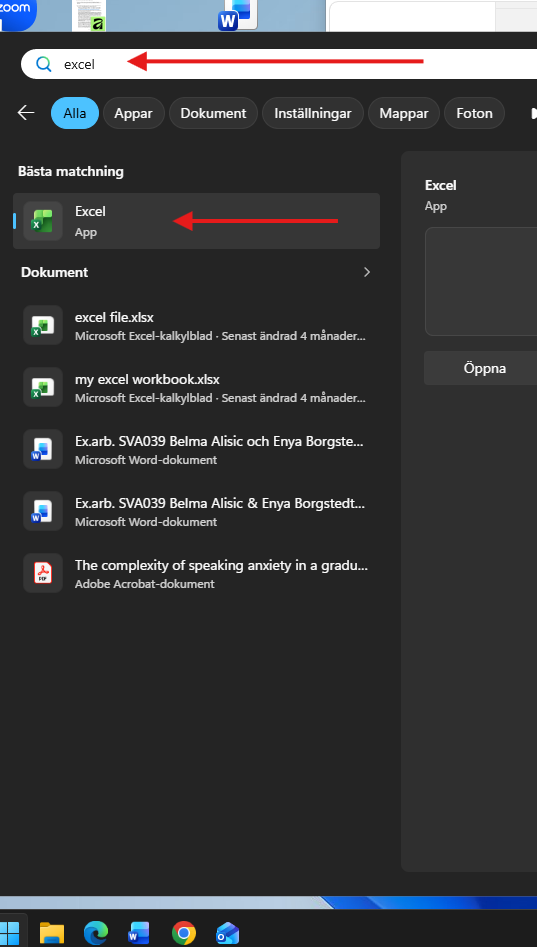Switch to the Appar filter tab
The width and height of the screenshot is (537, 947).
133,113
